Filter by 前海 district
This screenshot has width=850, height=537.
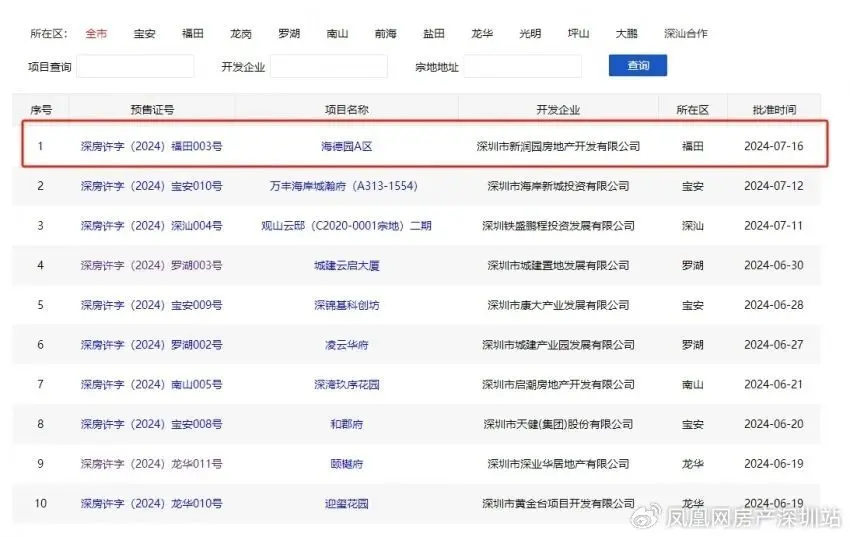(385, 34)
